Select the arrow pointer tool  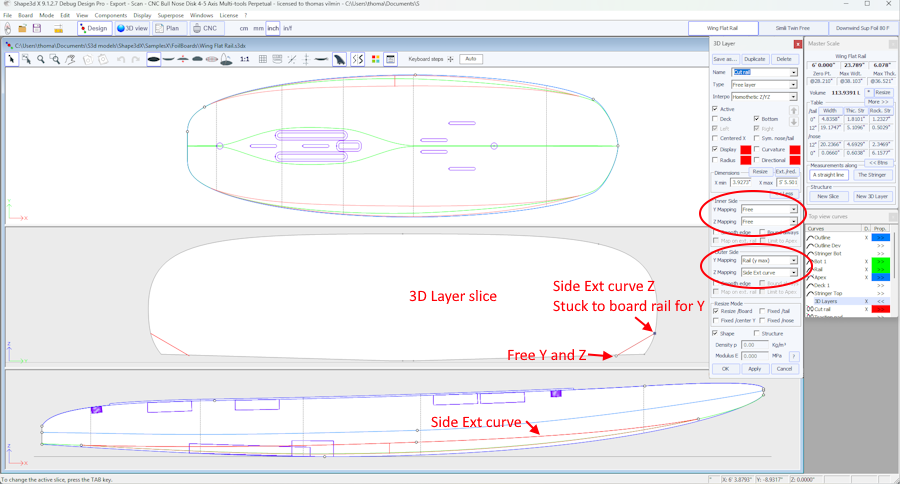click(x=12, y=60)
